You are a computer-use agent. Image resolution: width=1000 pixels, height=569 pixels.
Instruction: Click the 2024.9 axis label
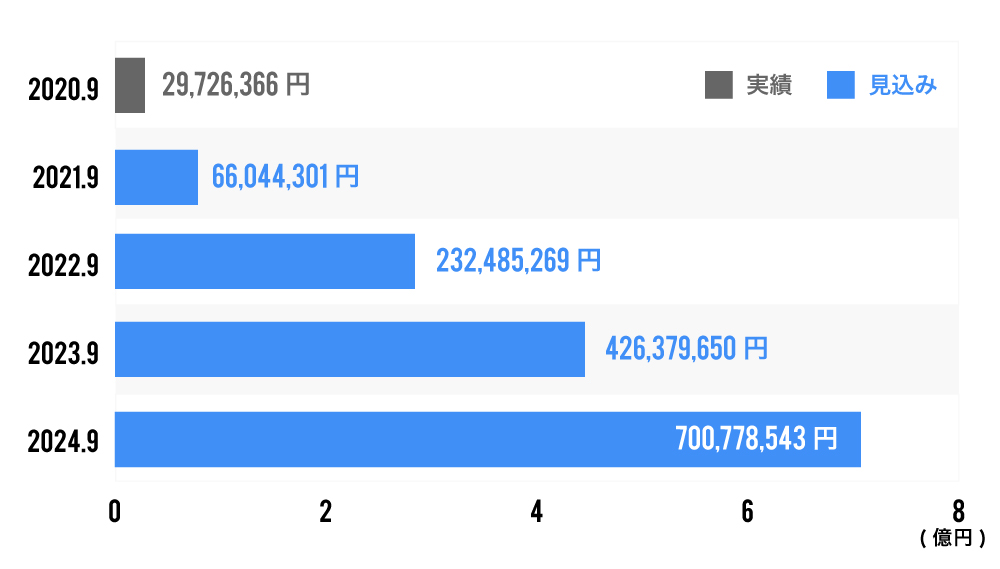point(64,442)
